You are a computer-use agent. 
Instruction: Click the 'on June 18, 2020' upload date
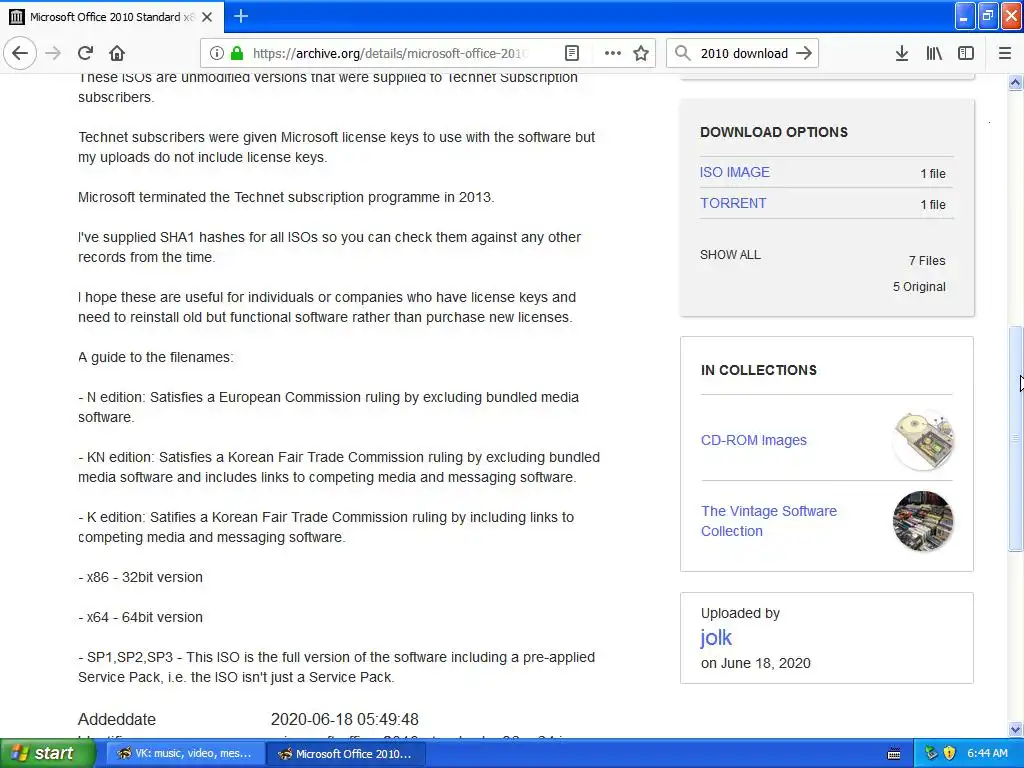tap(756, 664)
